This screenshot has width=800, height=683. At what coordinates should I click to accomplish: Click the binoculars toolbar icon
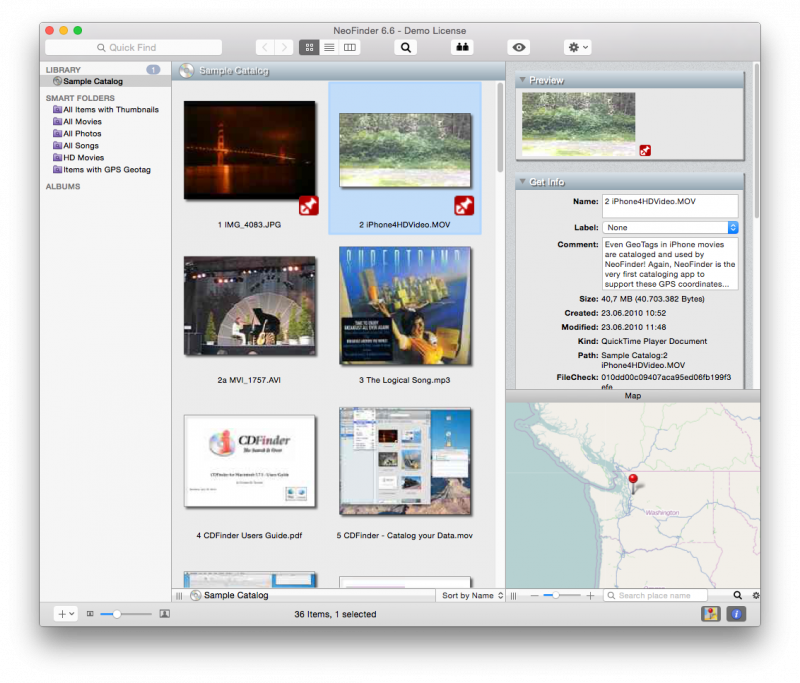462,47
